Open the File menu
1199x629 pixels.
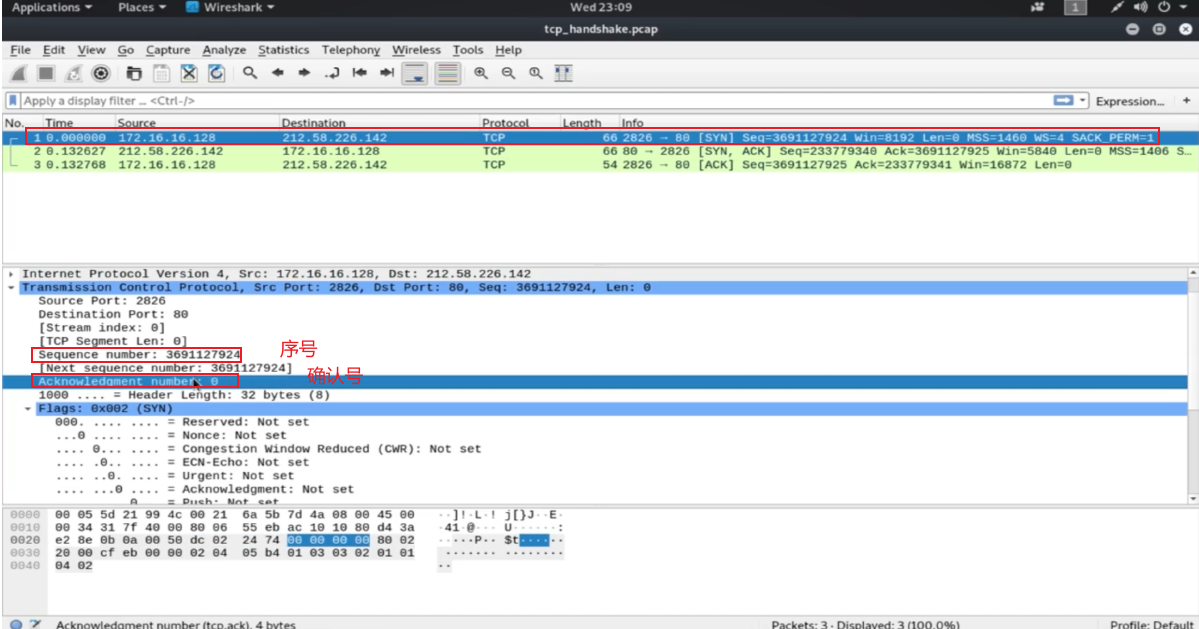point(21,50)
